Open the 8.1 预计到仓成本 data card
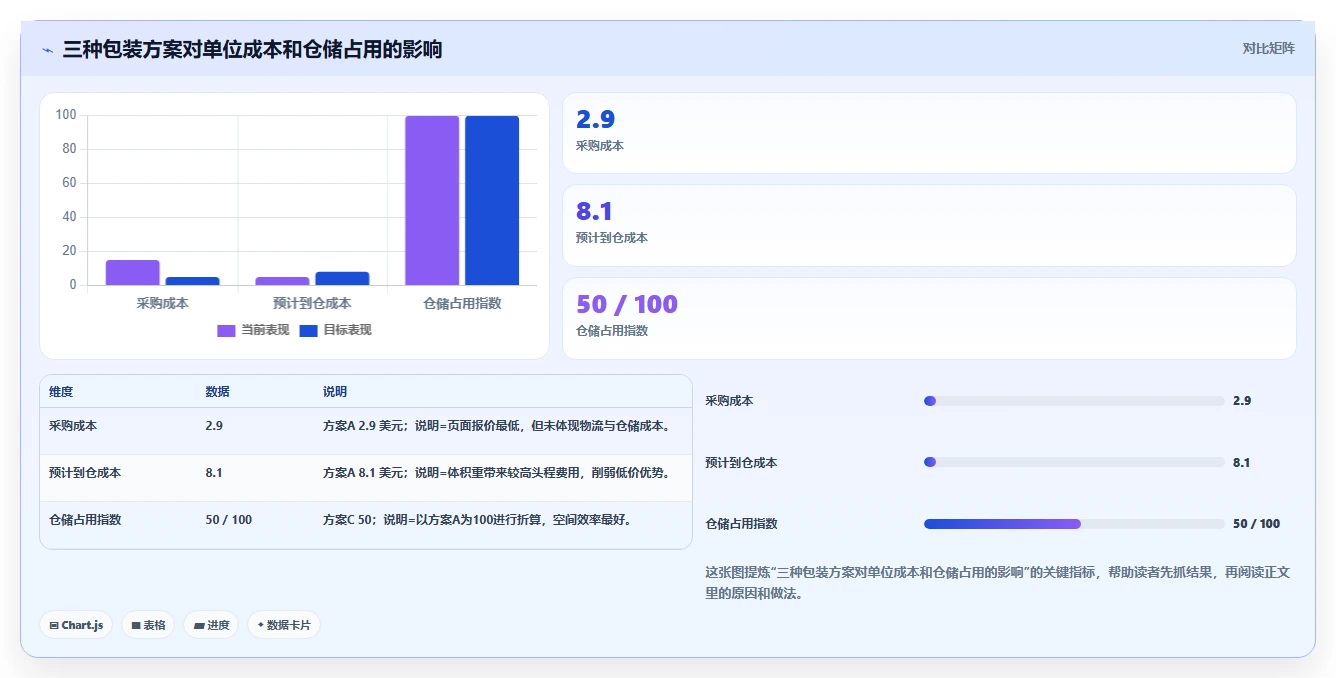The width and height of the screenshot is (1336, 678). [929, 225]
